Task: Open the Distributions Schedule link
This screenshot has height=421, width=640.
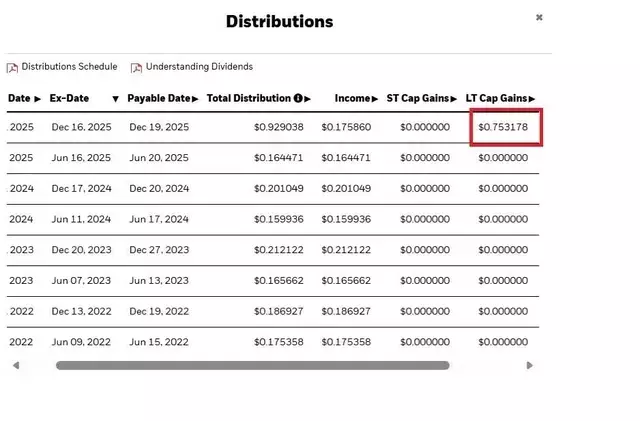Action: (69, 67)
